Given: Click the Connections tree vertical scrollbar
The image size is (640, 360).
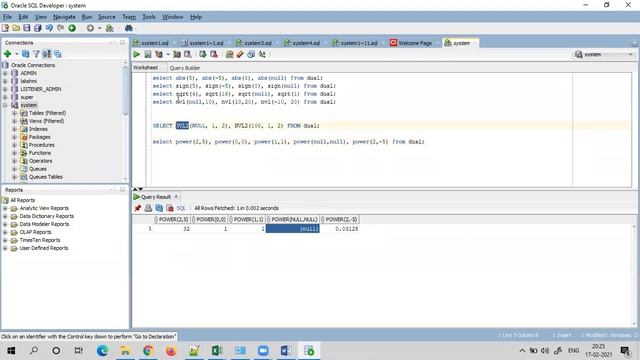Looking at the screenshot, I should (x=125, y=90).
